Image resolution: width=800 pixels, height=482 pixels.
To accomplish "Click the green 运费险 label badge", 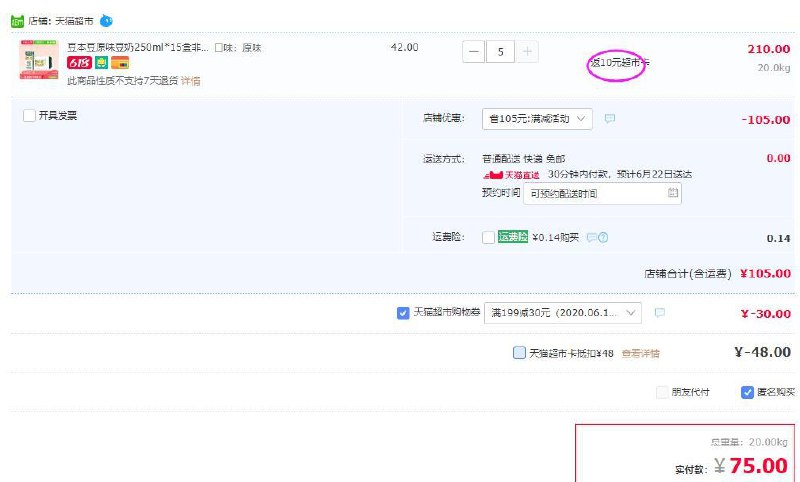I will point(513,237).
